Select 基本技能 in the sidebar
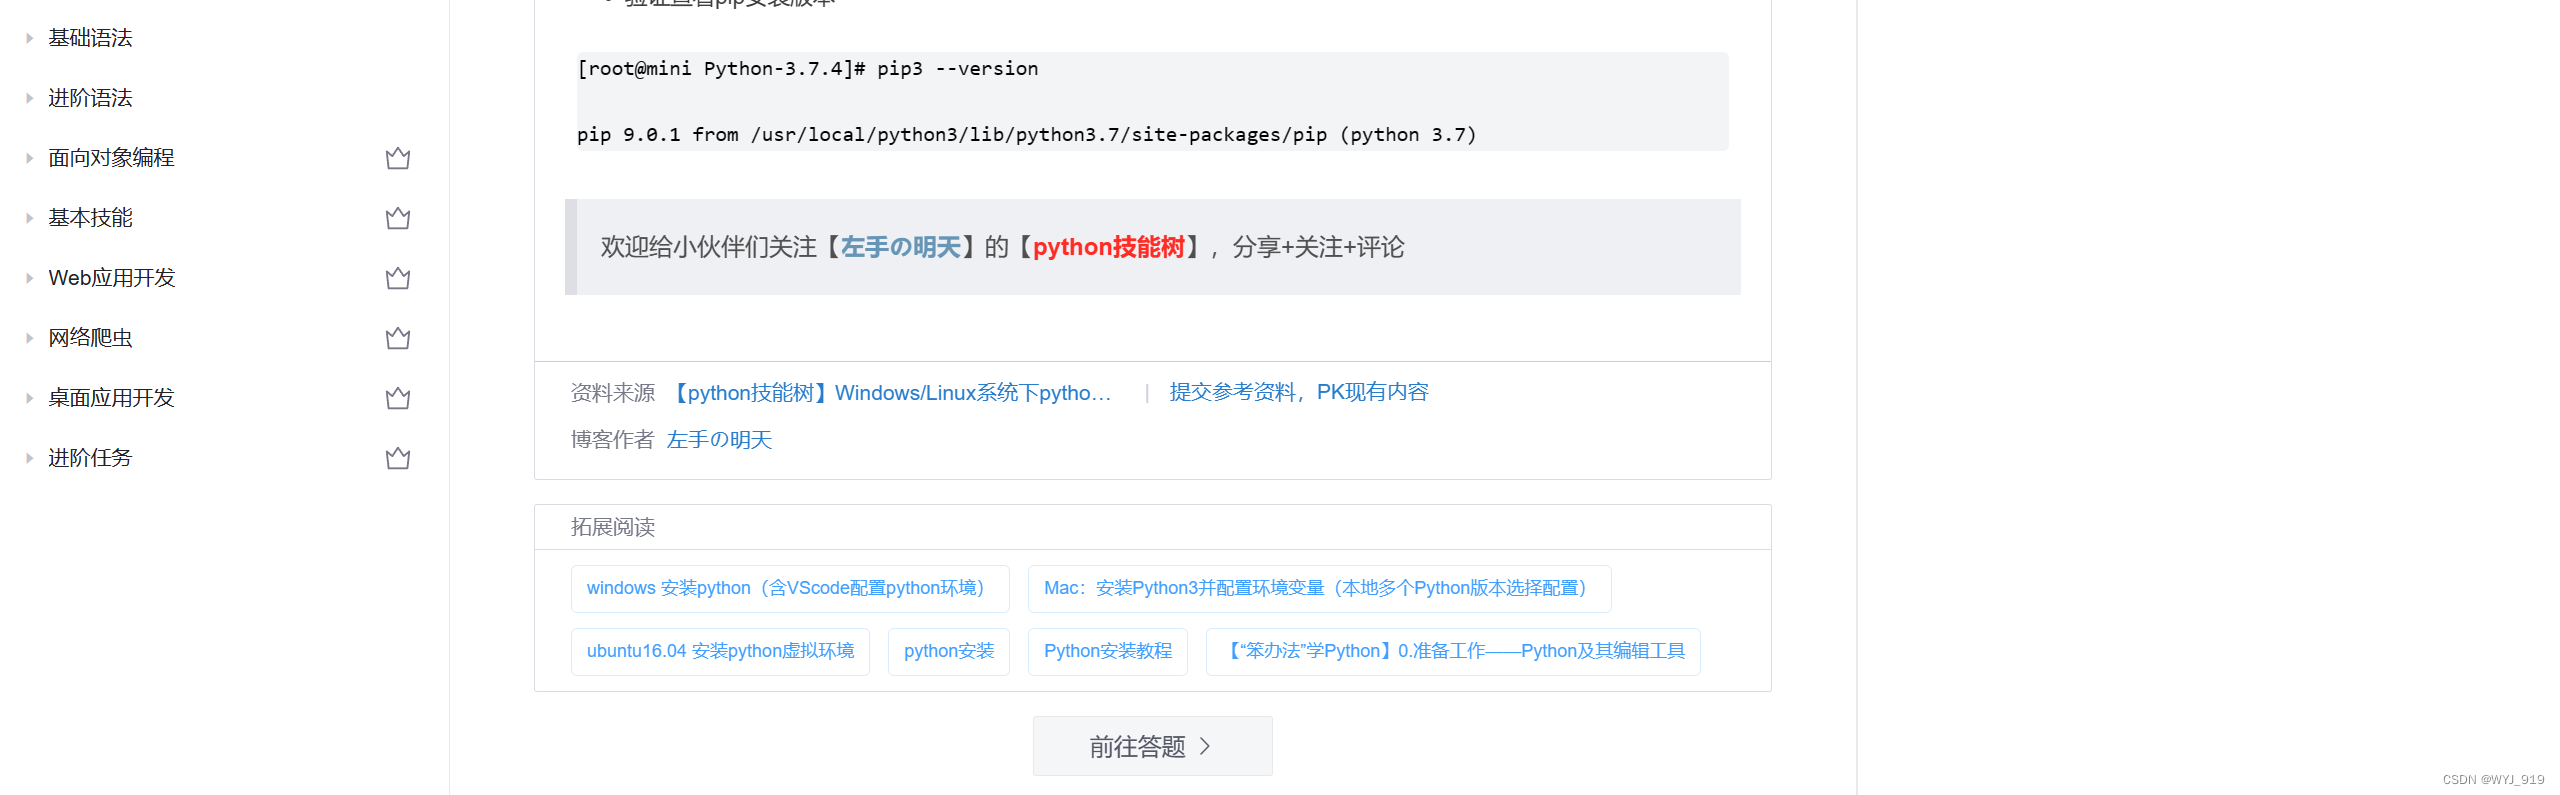The width and height of the screenshot is (2560, 795). tap(90, 218)
